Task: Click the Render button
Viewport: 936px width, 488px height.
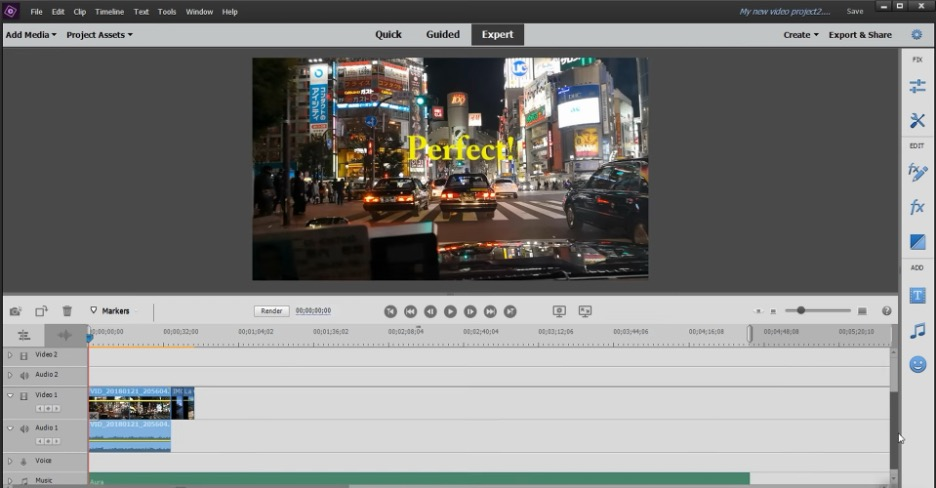Action: [271, 311]
